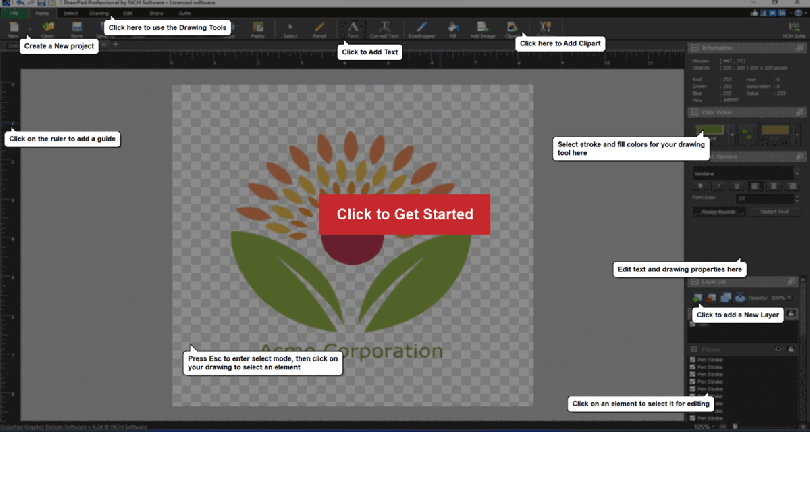Viewport: 810px width, 481px height.
Task: Click the duplicate layer icon
Action: [x=726, y=298]
